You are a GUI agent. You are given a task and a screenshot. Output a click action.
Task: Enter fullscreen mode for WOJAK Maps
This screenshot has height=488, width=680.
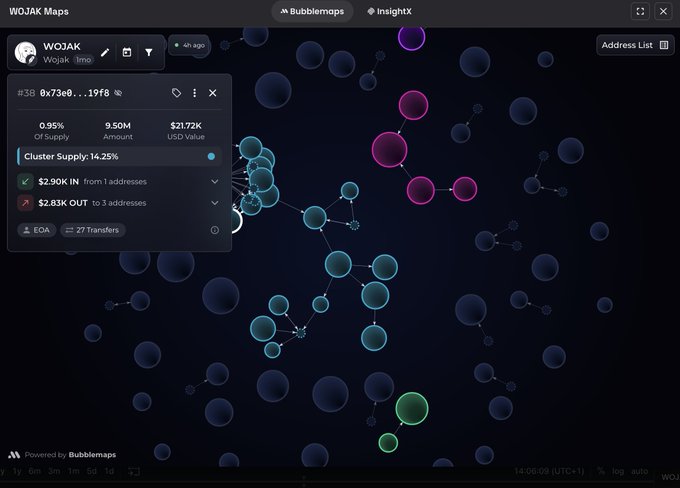pos(640,12)
